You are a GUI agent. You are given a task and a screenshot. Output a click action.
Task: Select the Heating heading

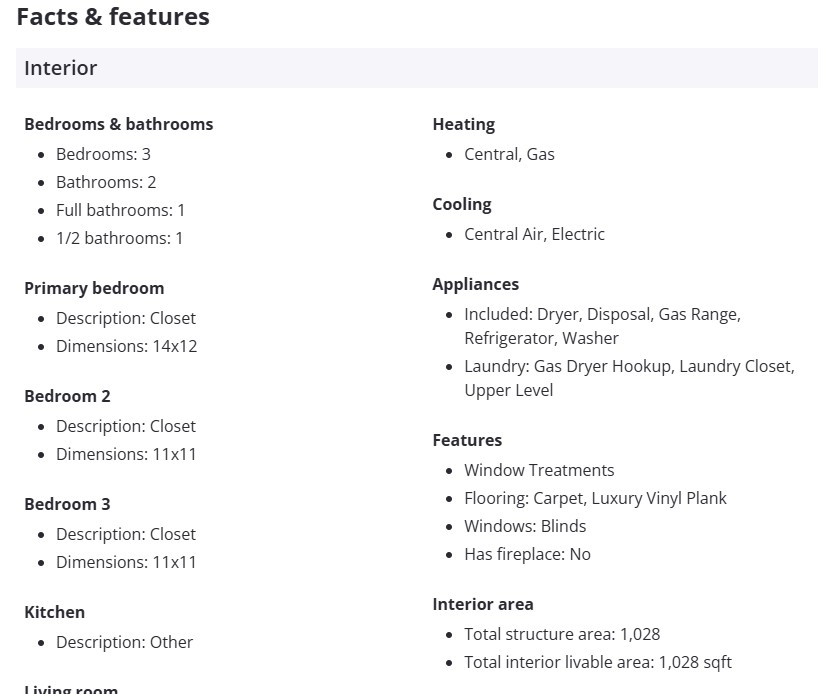(463, 124)
